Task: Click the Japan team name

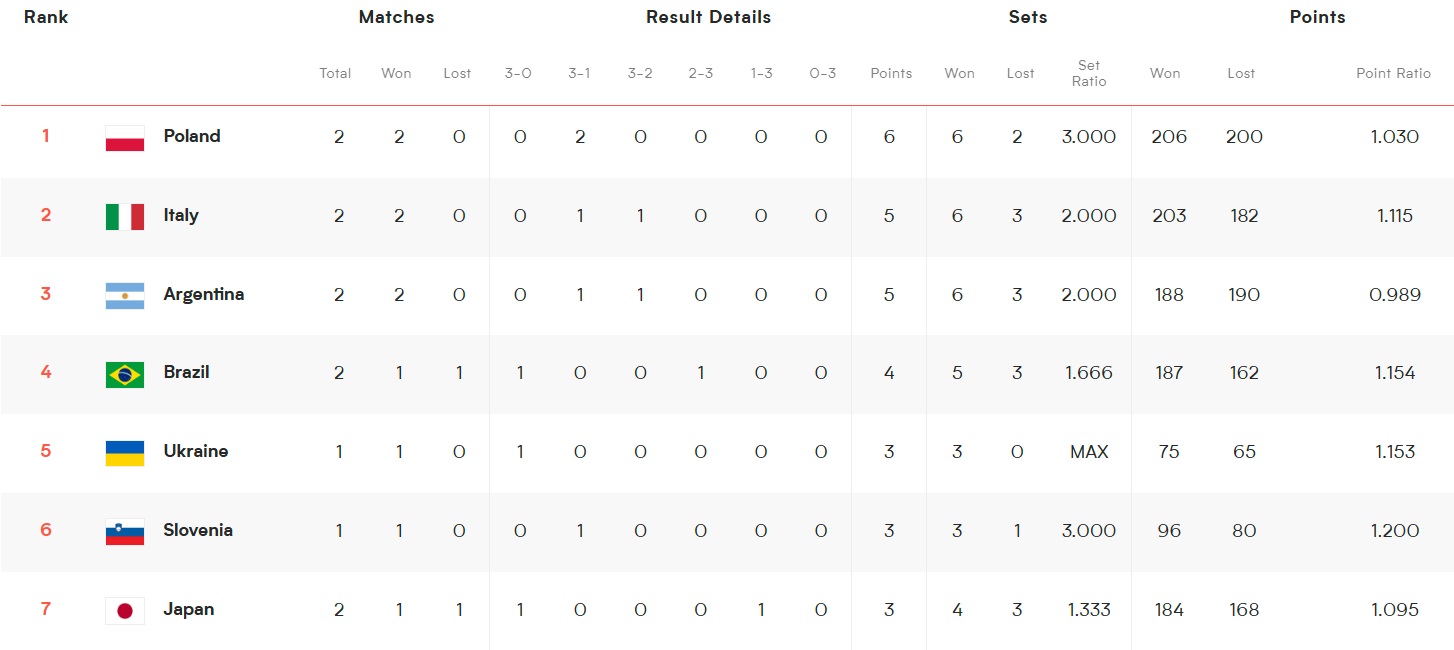Action: 189,609
